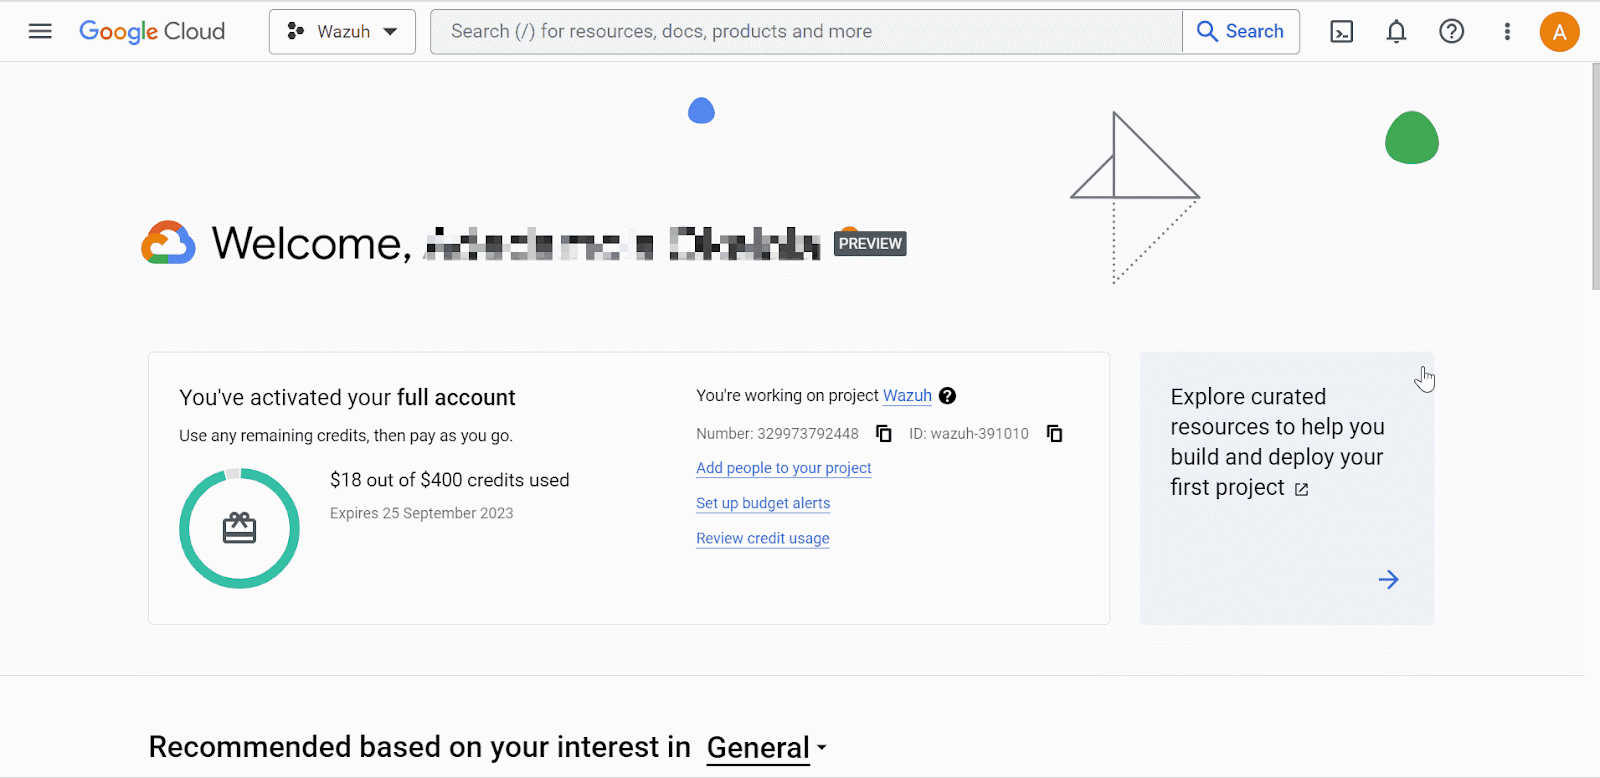1600x778 pixels.
Task: Click the help icon next to Wazuh project
Action: tap(948, 396)
